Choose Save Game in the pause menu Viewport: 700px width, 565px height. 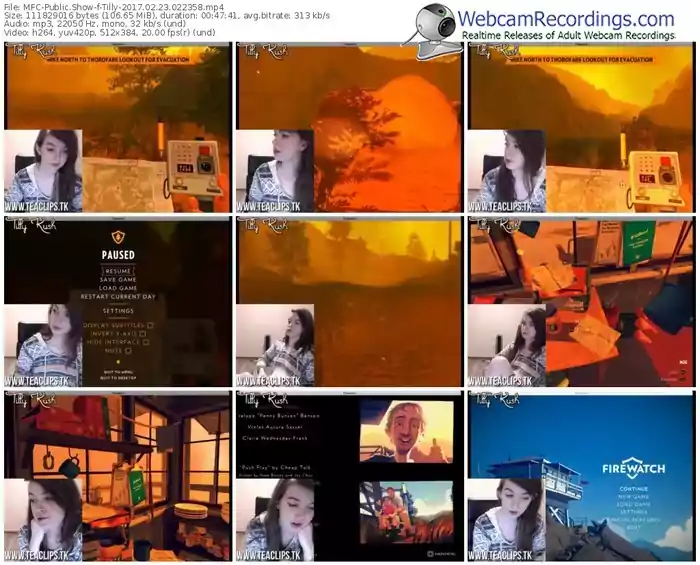pos(118,280)
